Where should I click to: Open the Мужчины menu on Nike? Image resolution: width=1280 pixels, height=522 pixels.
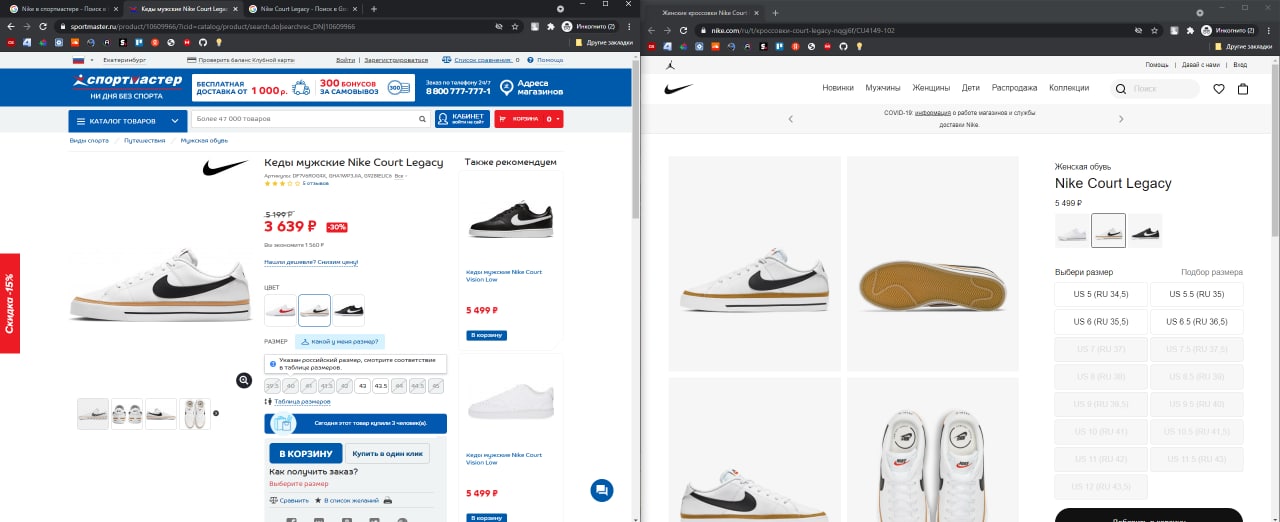[883, 88]
